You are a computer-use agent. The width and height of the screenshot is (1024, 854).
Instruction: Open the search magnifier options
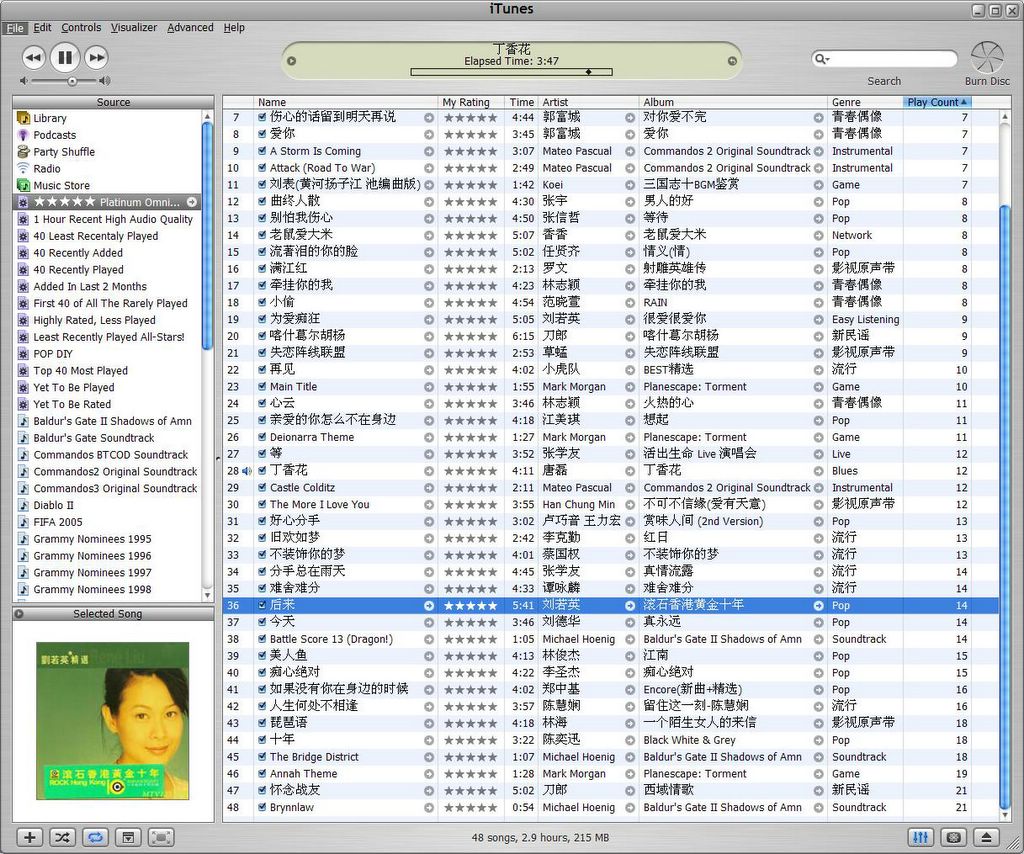pyautogui.click(x=822, y=59)
